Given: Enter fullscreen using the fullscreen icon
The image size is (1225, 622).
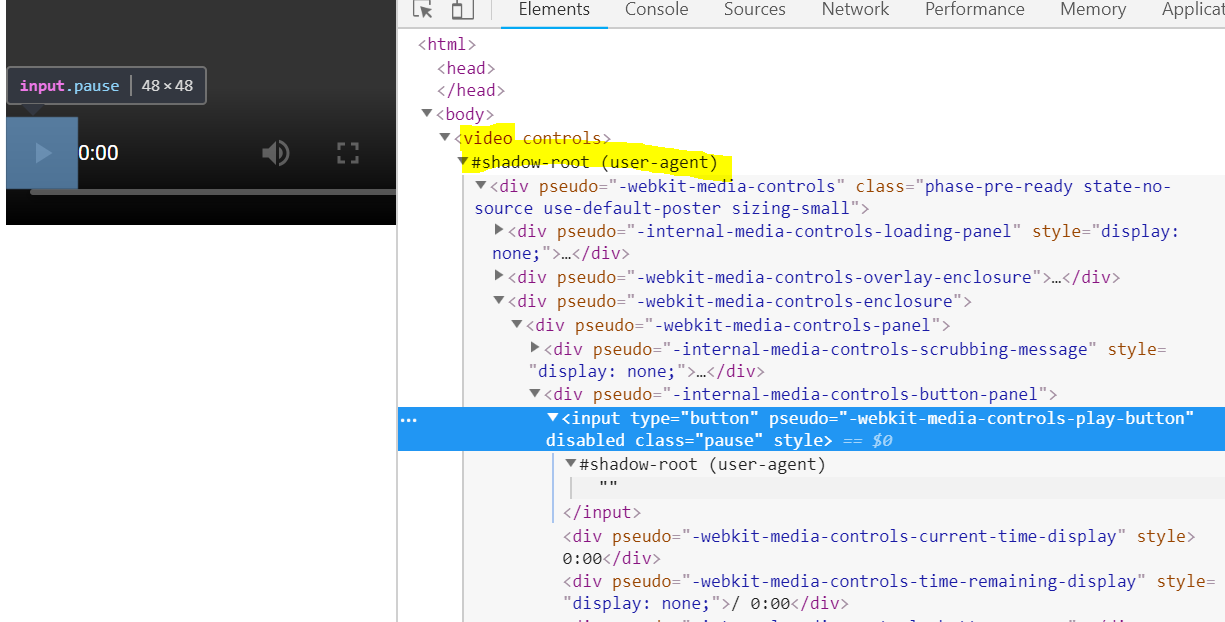Looking at the screenshot, I should [347, 152].
